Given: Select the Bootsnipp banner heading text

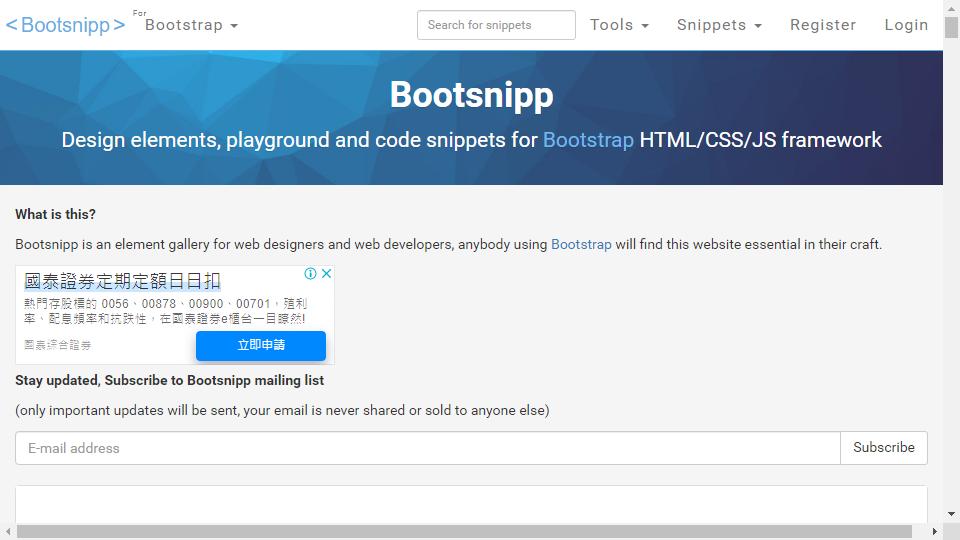Looking at the screenshot, I should (x=471, y=95).
